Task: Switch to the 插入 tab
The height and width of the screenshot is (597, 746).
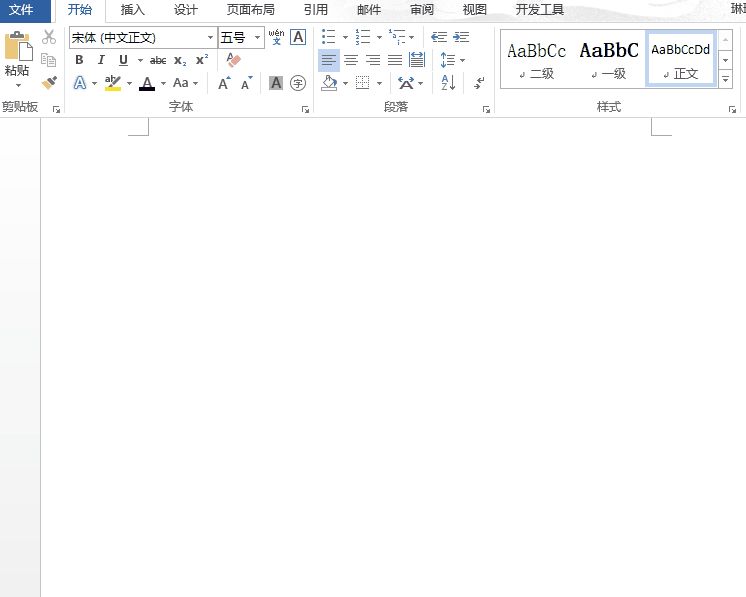Action: 132,10
